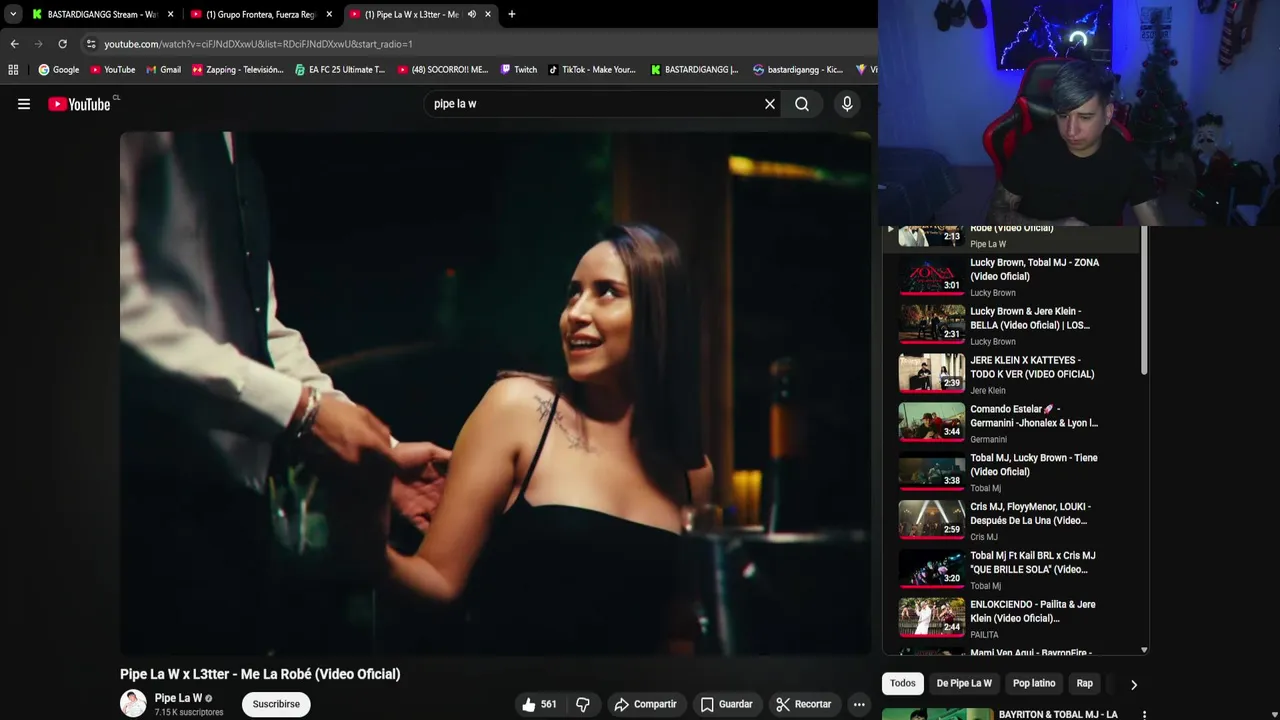Click the playlist scroll down arrow
Screen dimensions: 1280x720
pos(1144,650)
